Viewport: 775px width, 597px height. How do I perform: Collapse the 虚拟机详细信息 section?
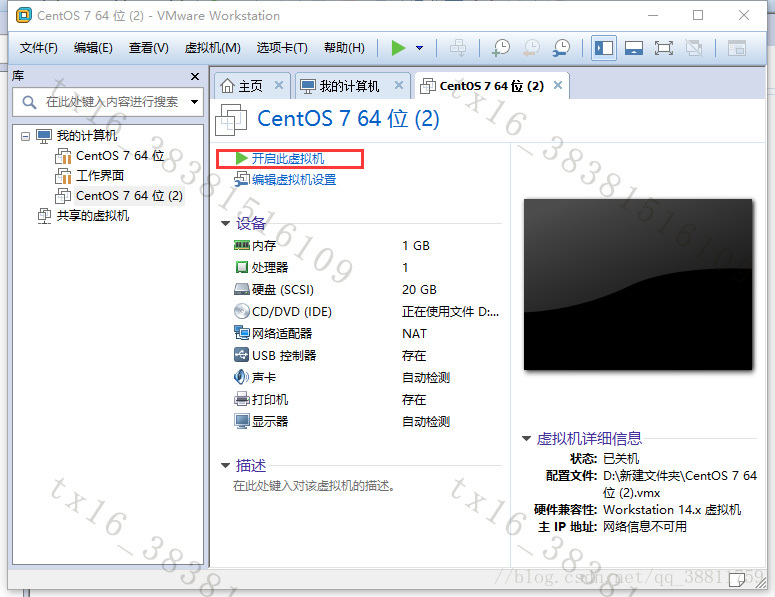526,438
